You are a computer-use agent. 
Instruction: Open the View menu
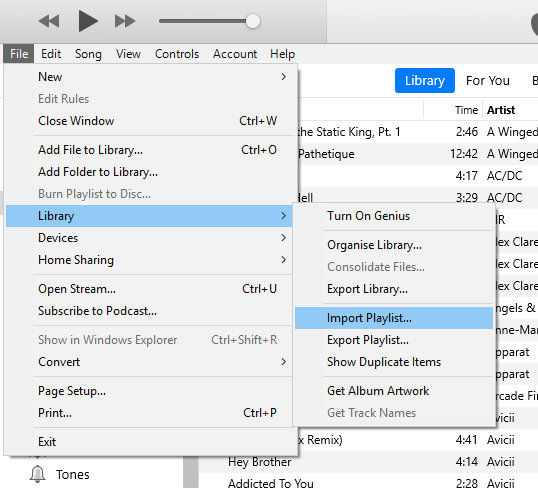[128, 54]
